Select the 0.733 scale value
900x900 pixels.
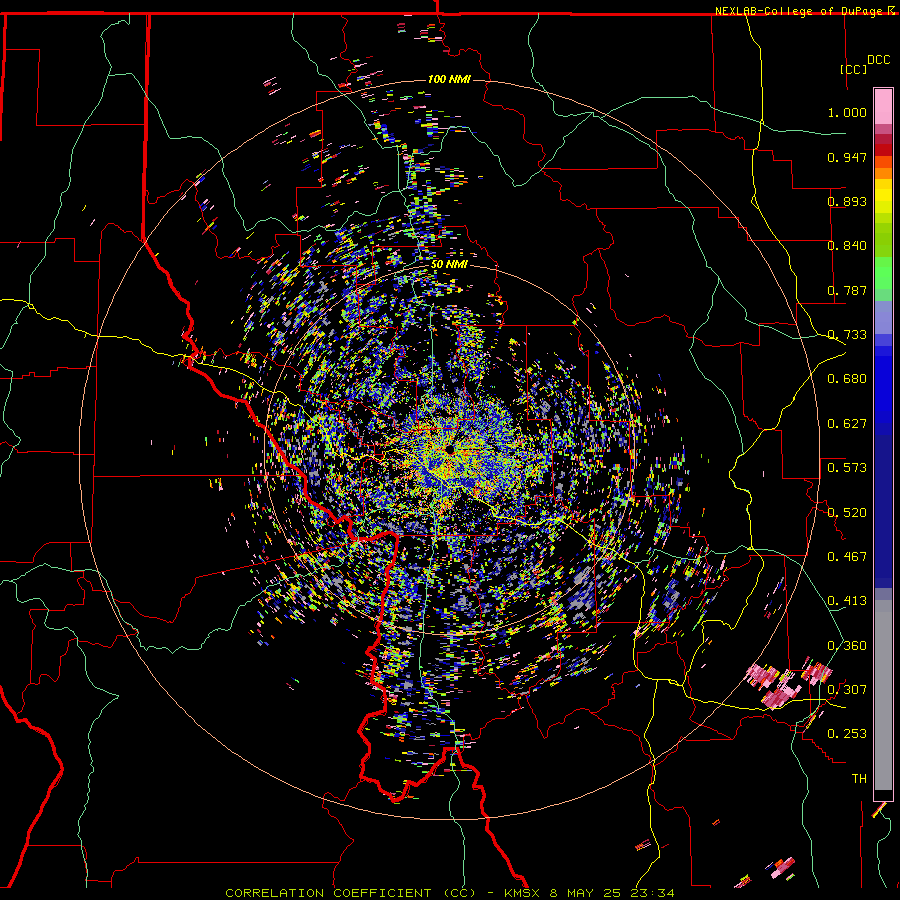pyautogui.click(x=847, y=335)
